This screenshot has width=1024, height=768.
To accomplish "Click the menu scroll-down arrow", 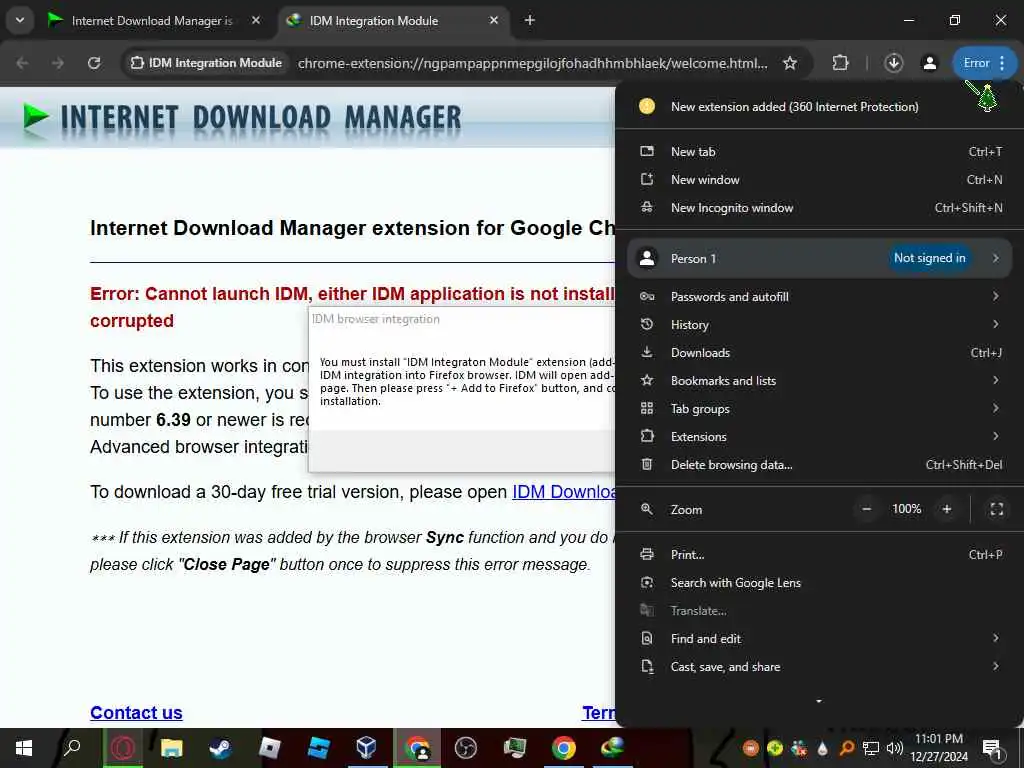I will (819, 701).
